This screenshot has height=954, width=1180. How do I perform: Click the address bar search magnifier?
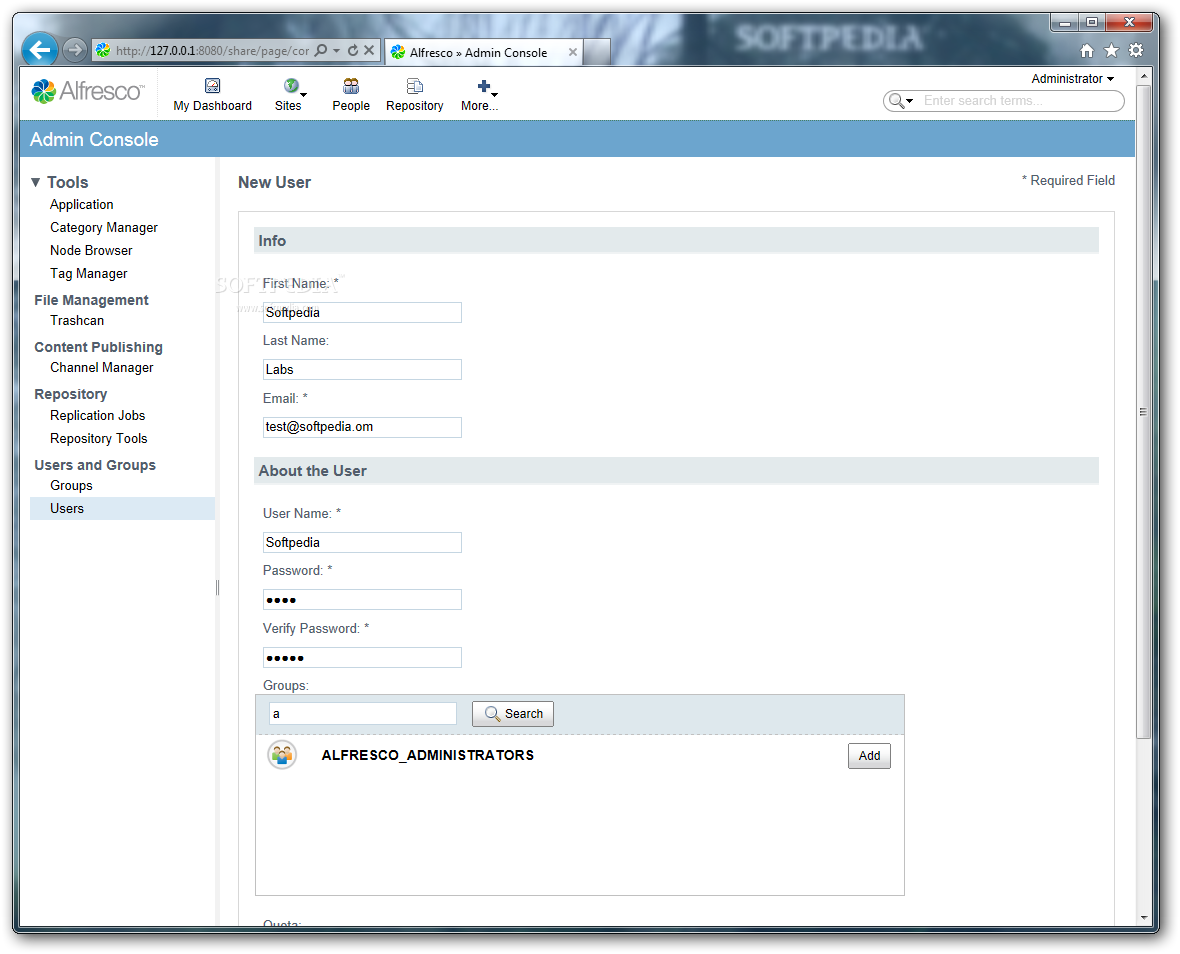pyautogui.click(x=321, y=50)
